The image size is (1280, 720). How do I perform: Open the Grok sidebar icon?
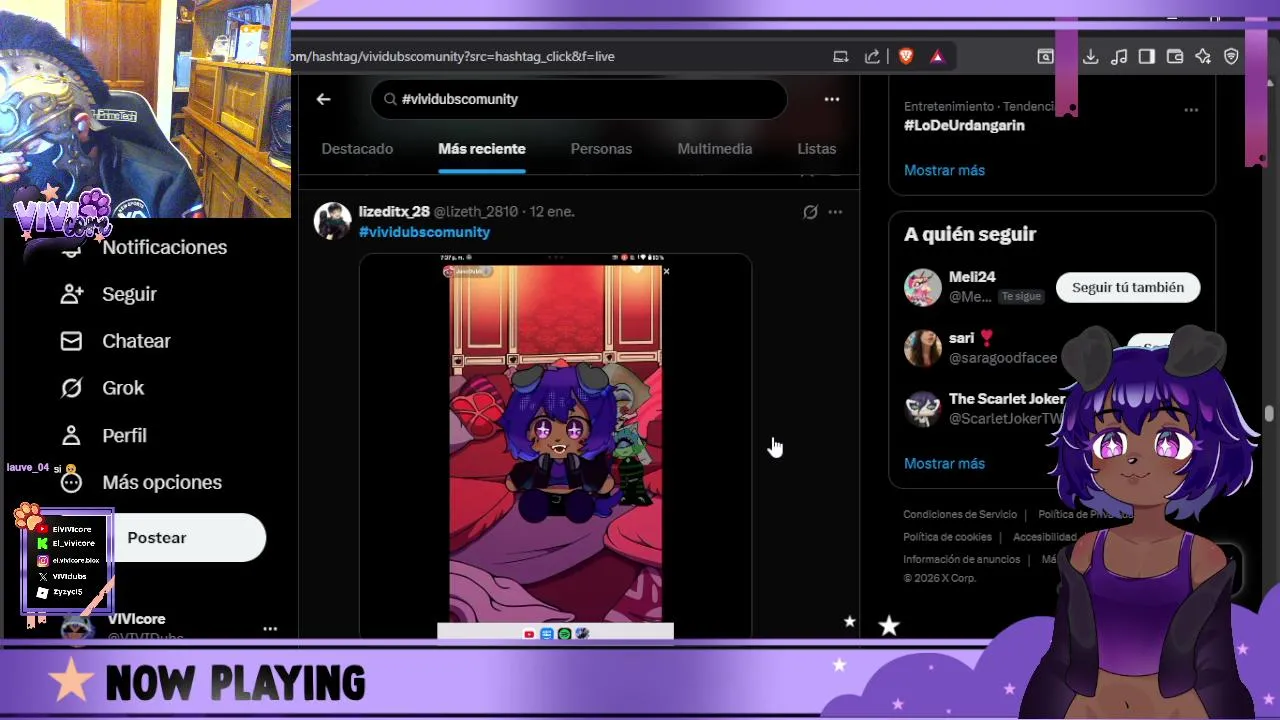(x=72, y=388)
